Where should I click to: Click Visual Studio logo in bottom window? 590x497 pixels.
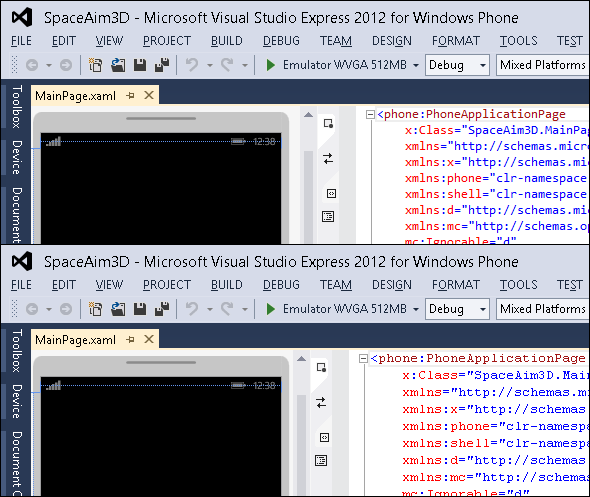pos(22,261)
